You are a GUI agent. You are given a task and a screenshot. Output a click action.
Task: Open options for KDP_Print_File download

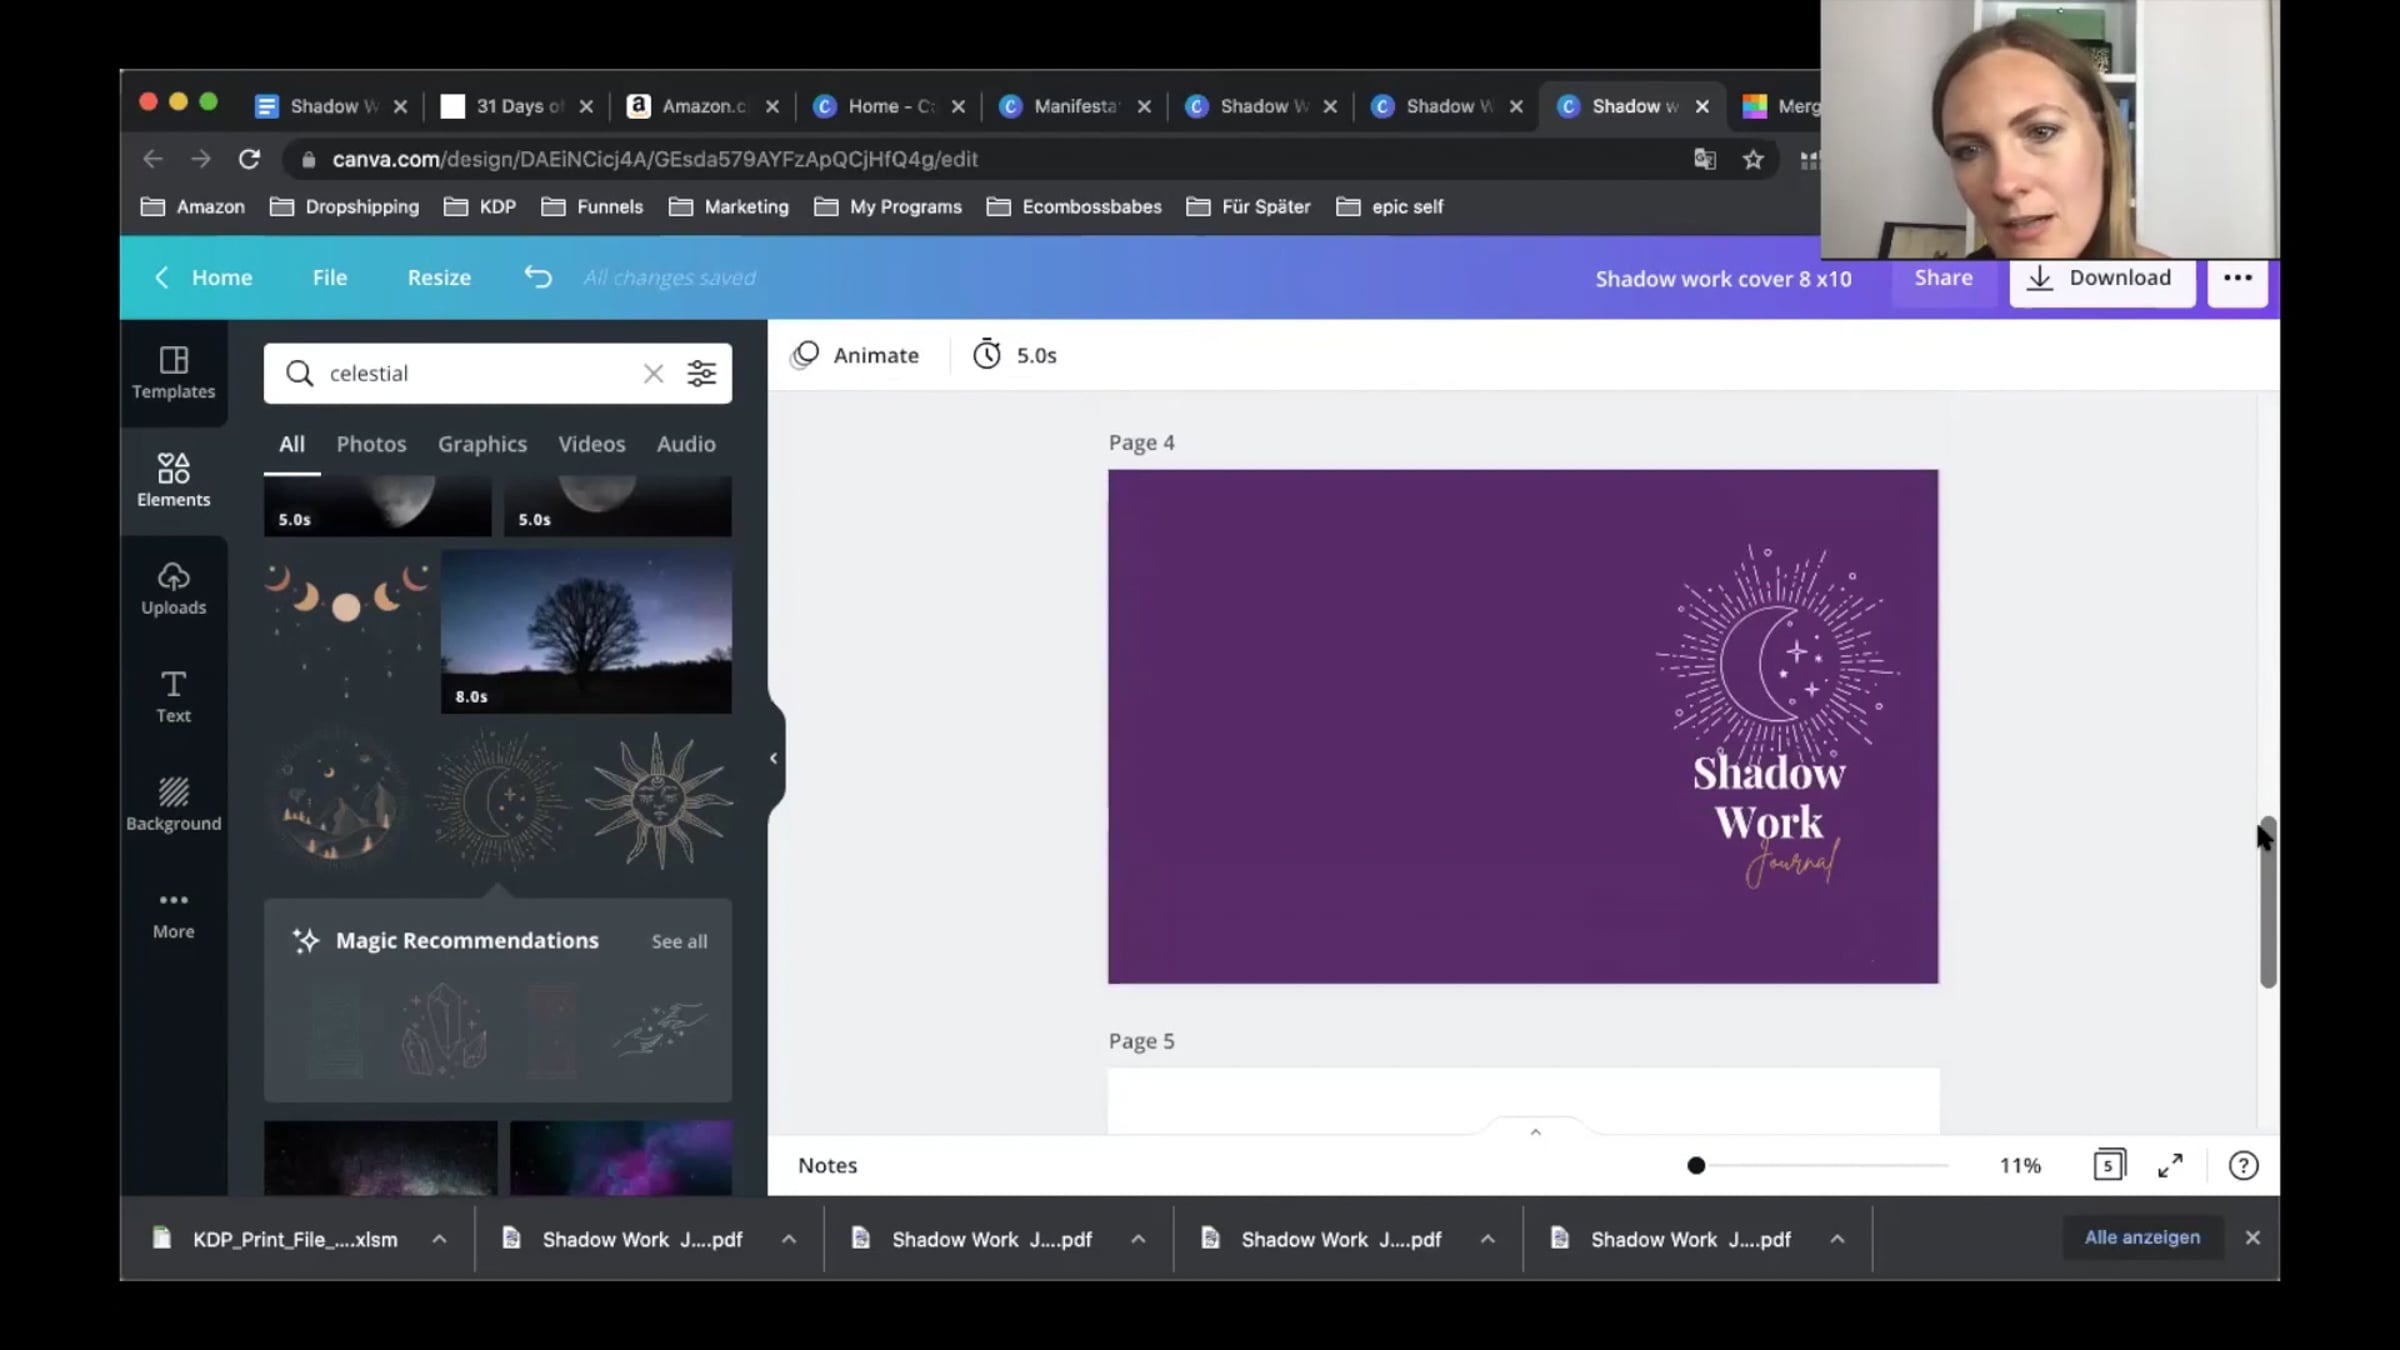pyautogui.click(x=439, y=1239)
